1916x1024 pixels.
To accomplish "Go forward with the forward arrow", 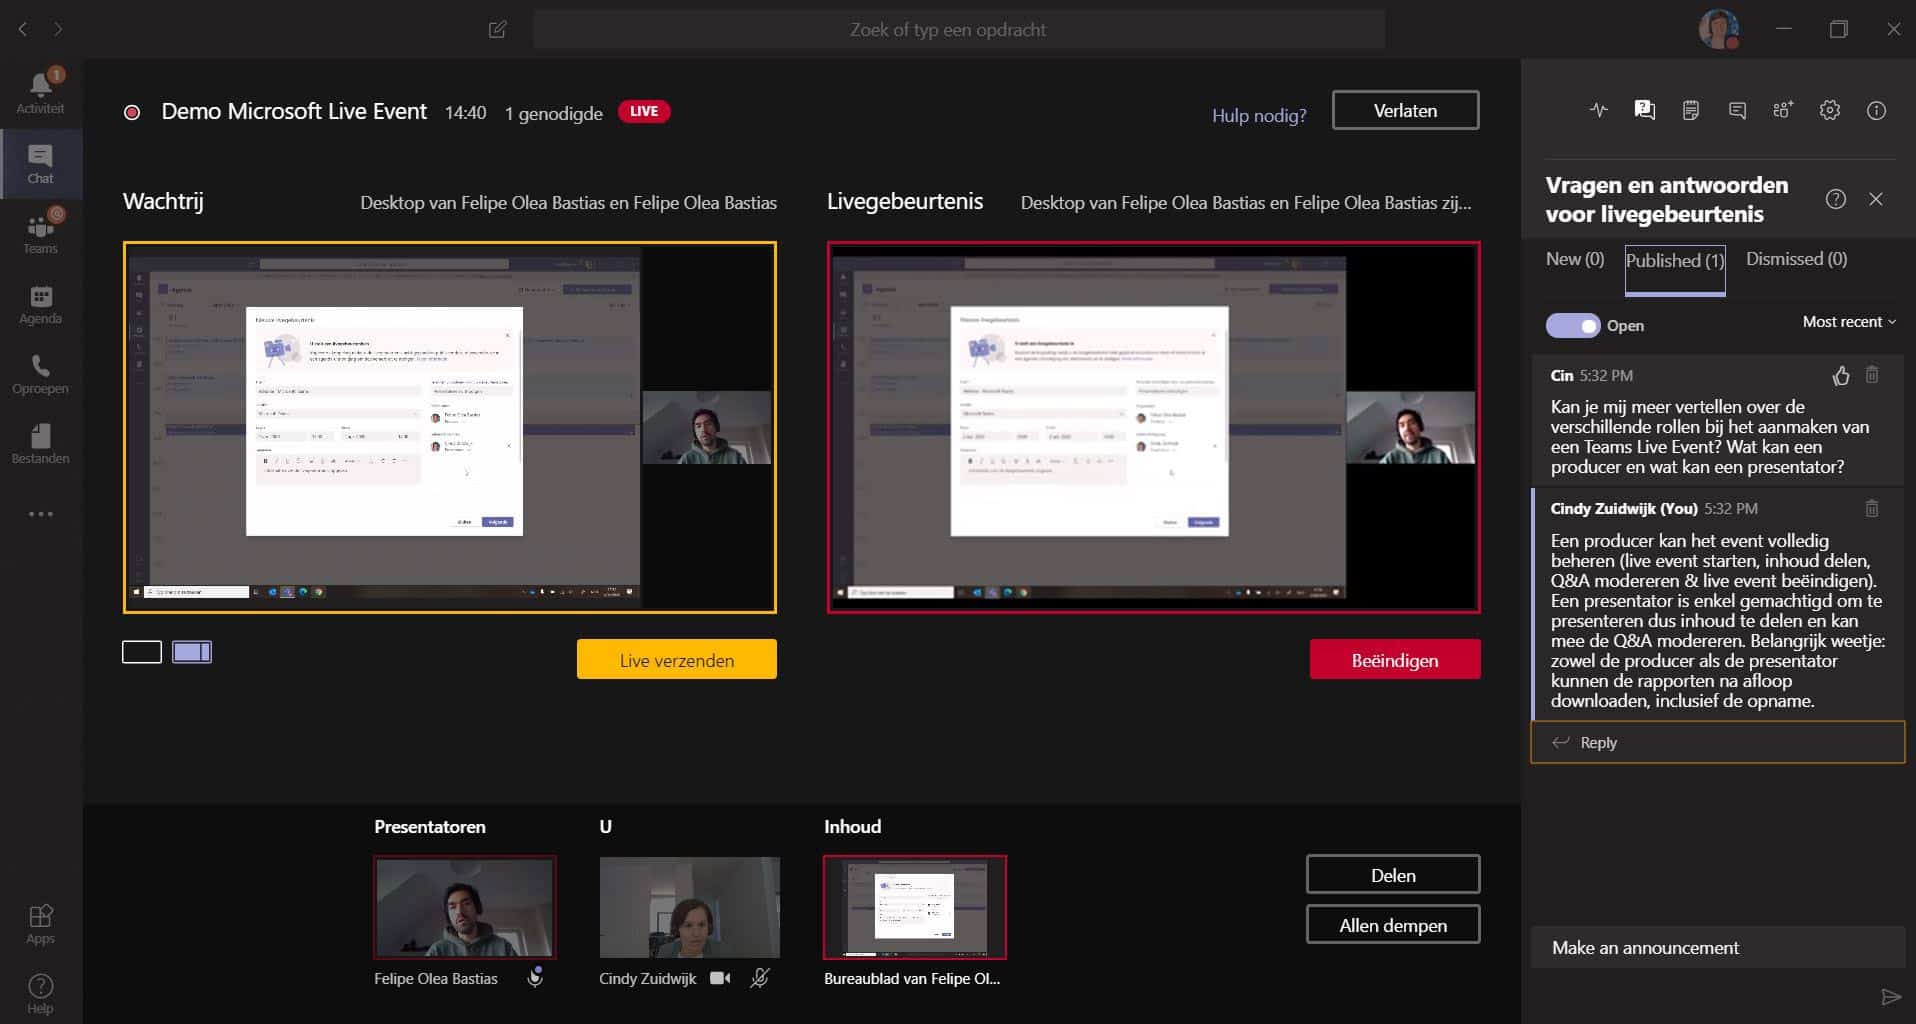I will tap(58, 29).
